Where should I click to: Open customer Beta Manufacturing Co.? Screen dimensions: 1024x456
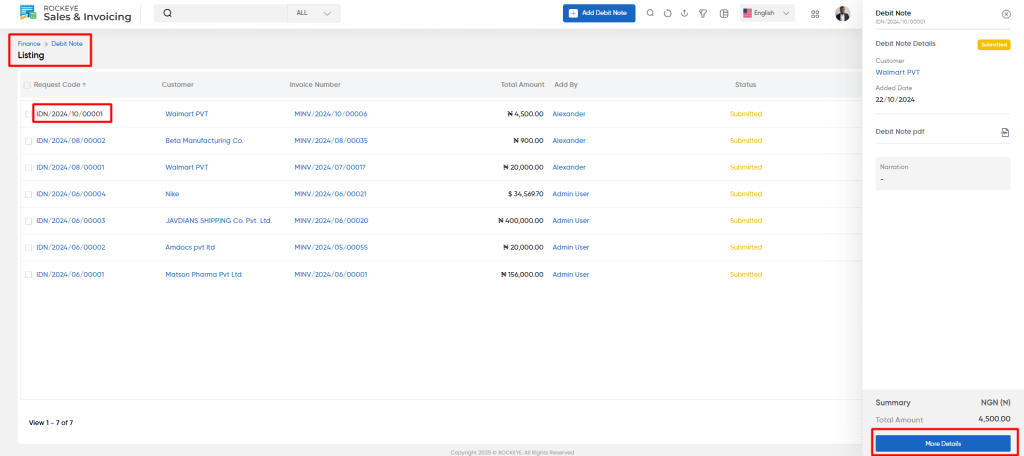204,140
